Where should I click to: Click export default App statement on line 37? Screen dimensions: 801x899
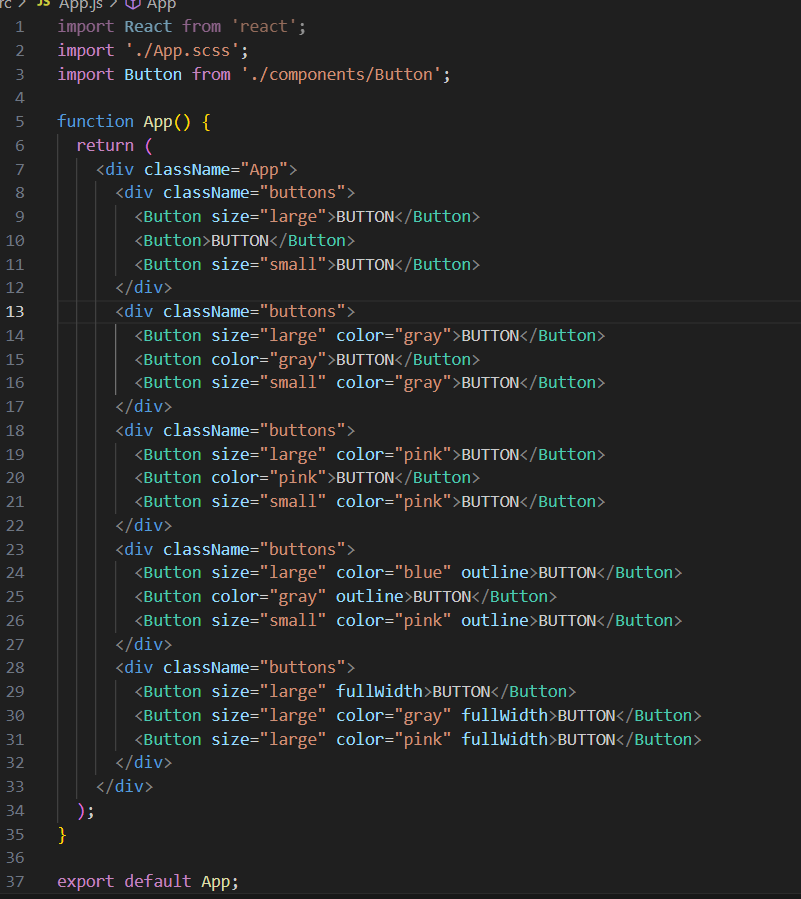(148, 882)
